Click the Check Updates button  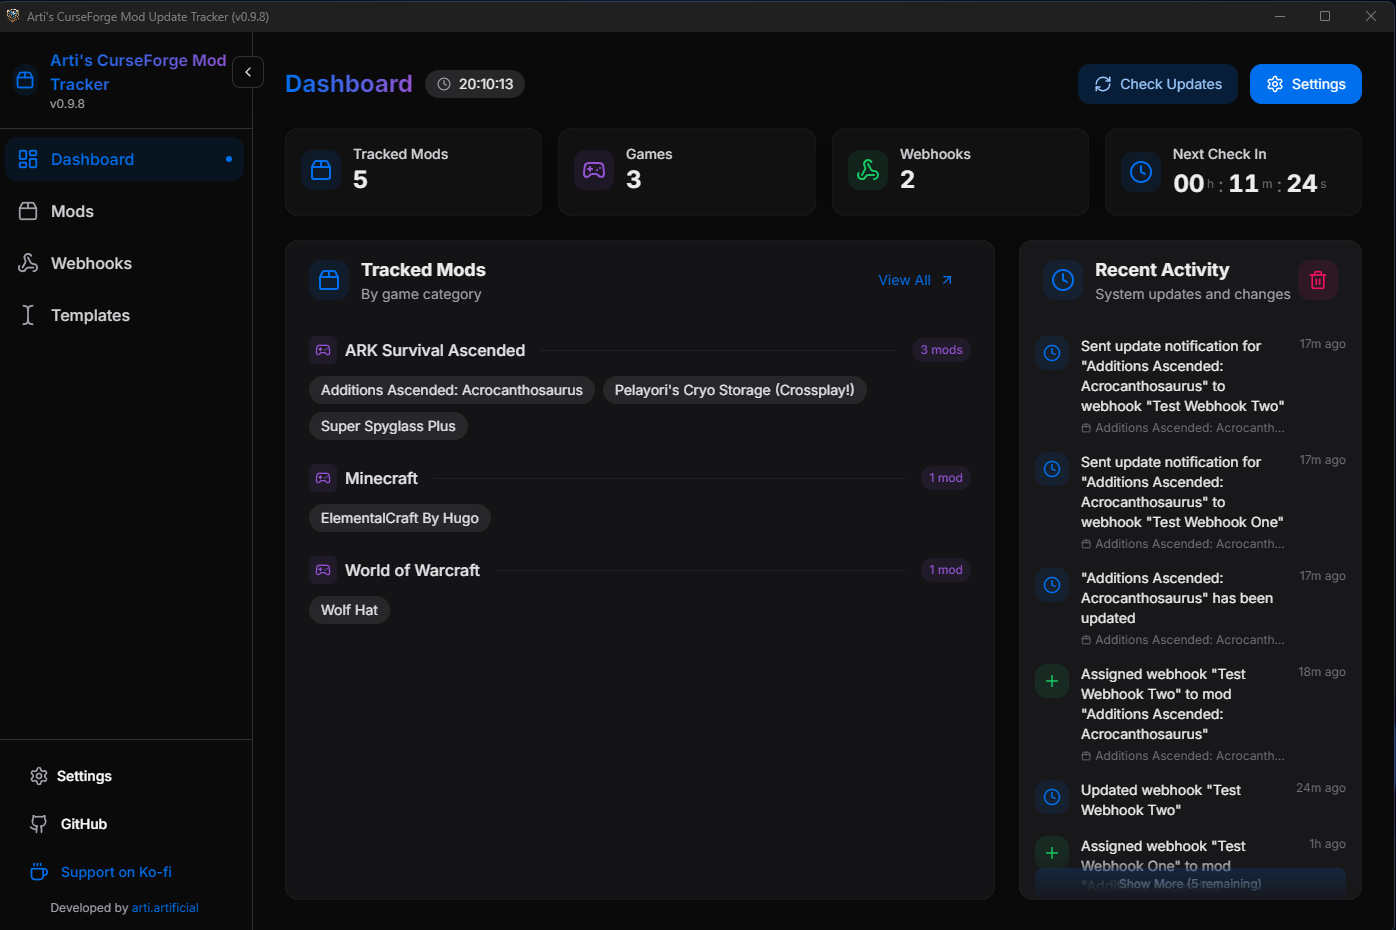(x=1158, y=84)
